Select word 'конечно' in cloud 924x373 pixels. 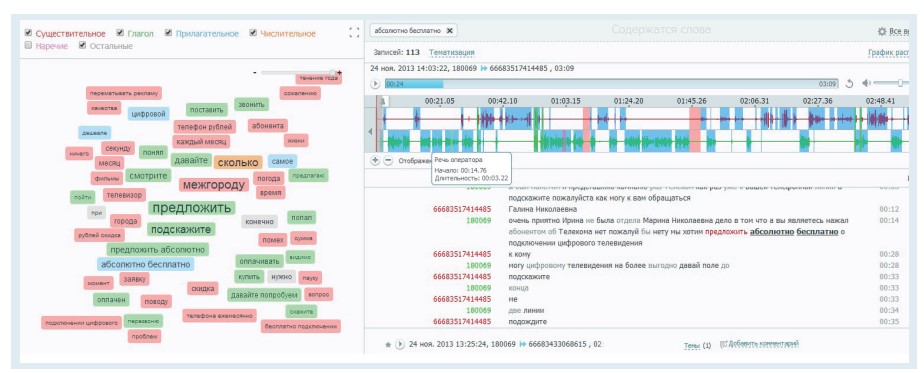pyautogui.click(x=259, y=222)
